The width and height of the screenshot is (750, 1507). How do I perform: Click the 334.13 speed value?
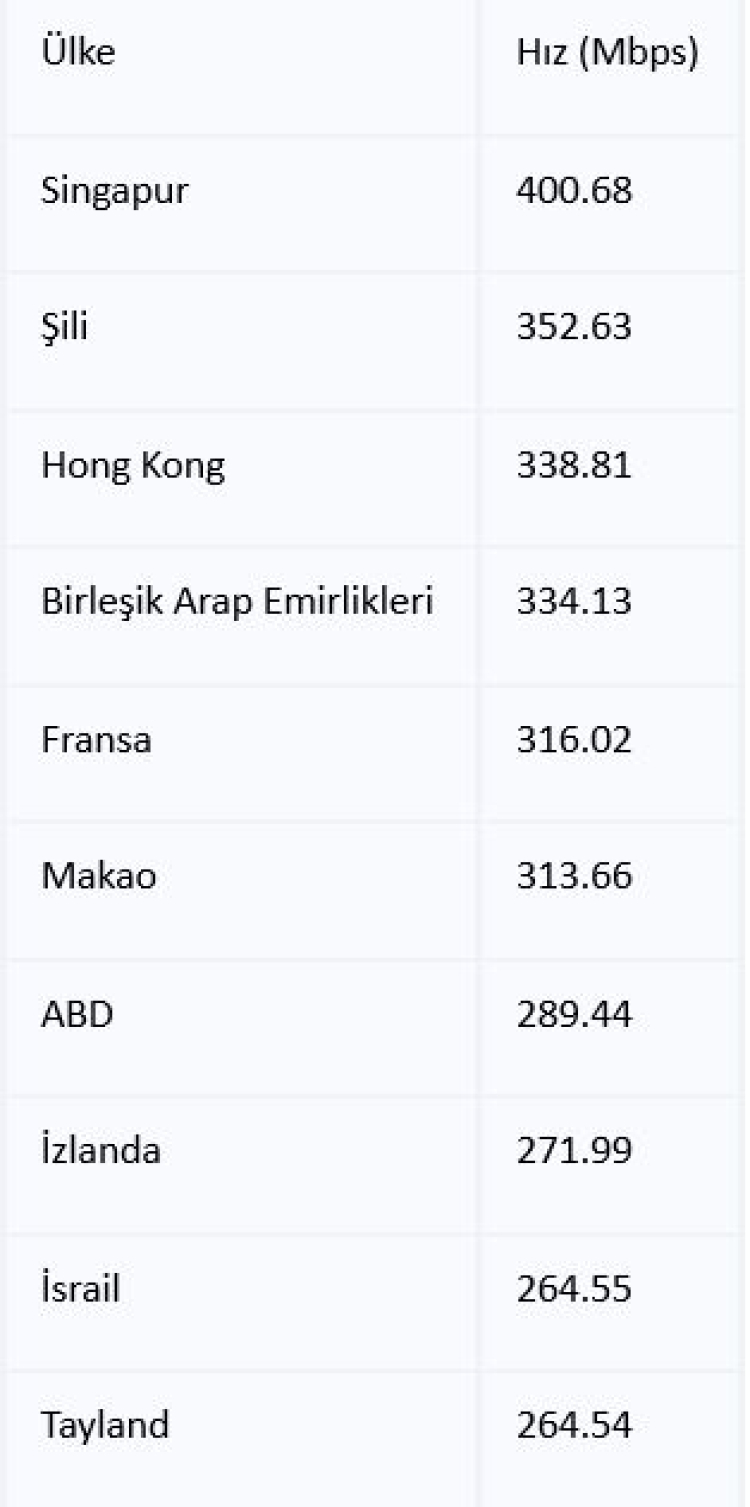[574, 602]
